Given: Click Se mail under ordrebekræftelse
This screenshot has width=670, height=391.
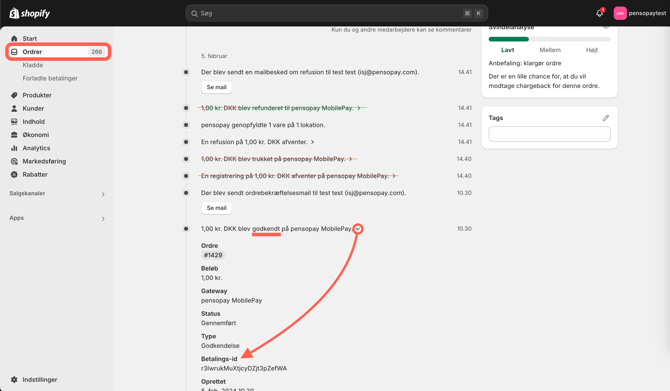Looking at the screenshot, I should [x=217, y=208].
